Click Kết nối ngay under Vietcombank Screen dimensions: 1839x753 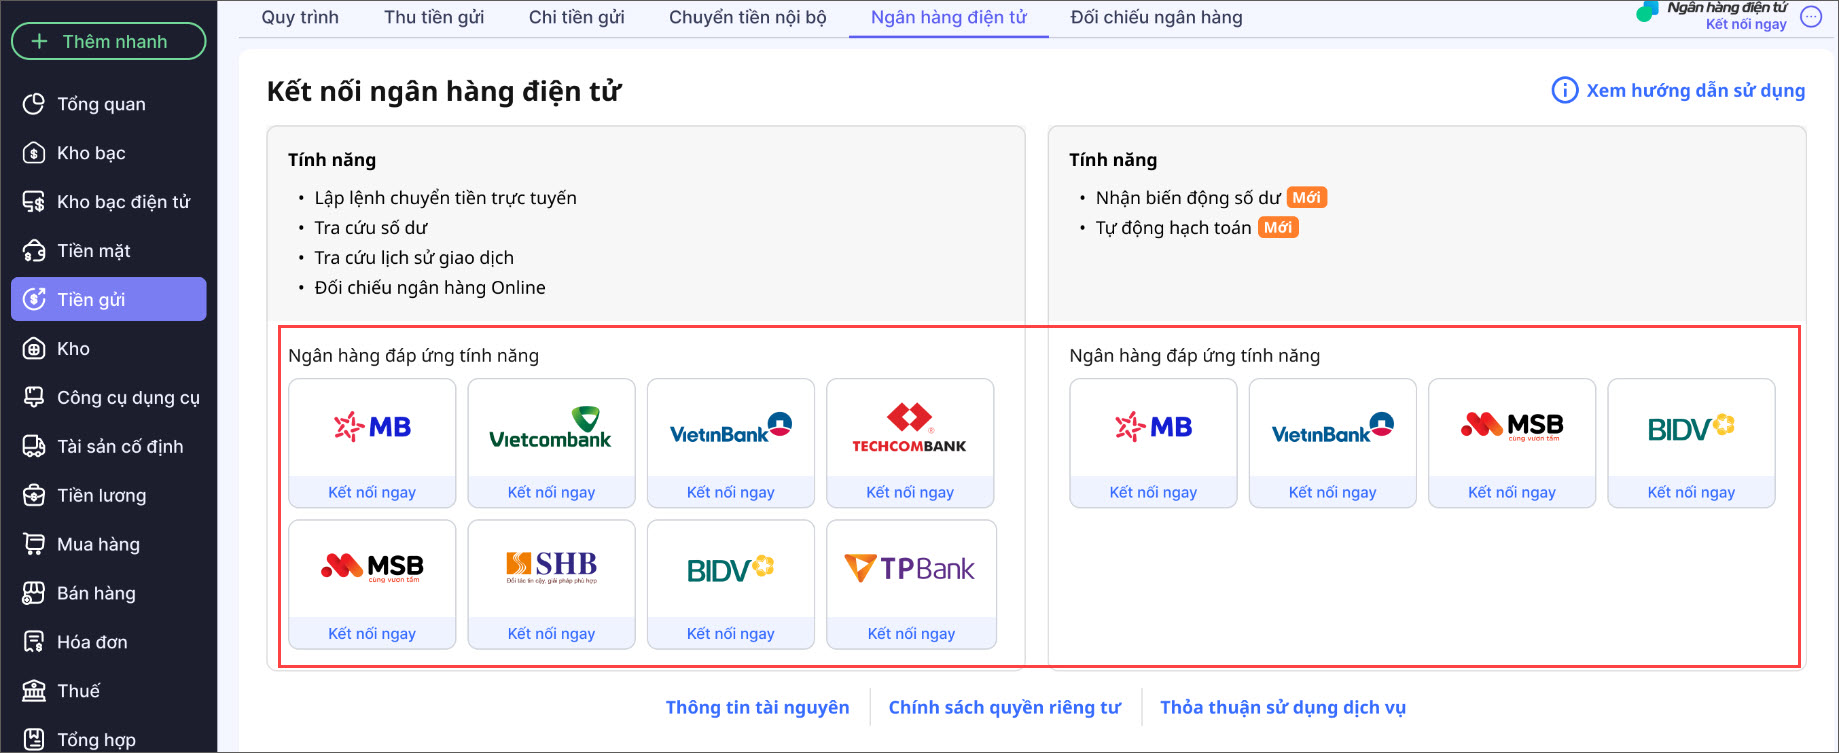click(x=551, y=492)
